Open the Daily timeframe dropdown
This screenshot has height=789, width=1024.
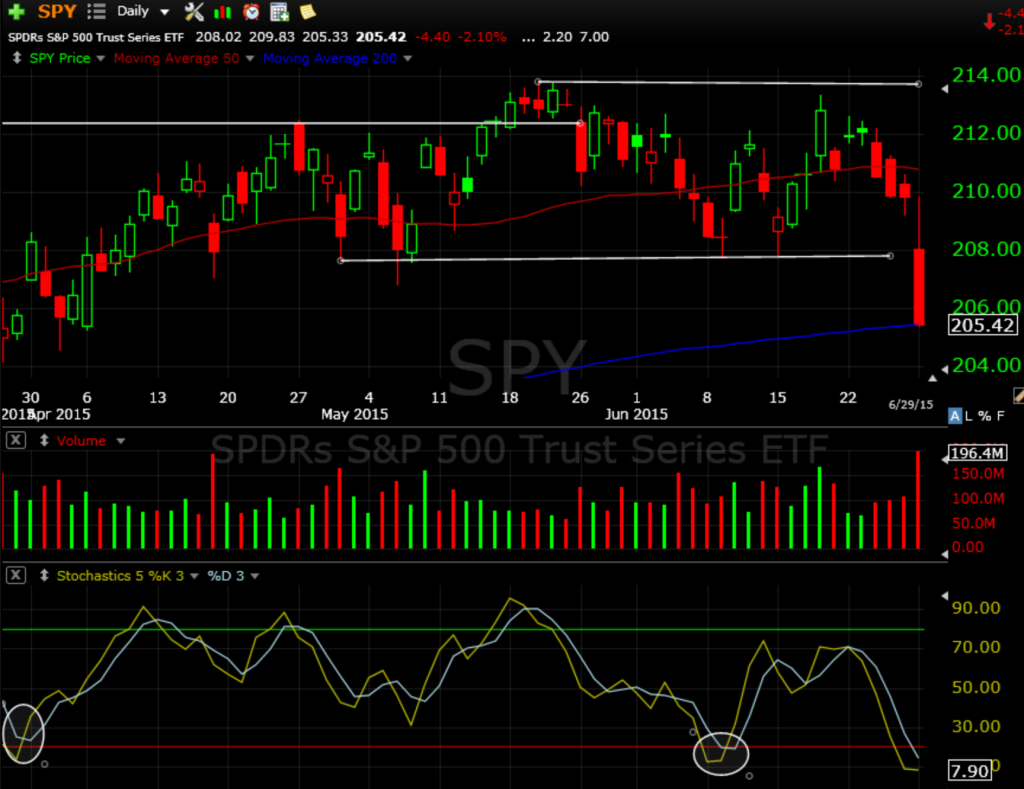[x=142, y=11]
